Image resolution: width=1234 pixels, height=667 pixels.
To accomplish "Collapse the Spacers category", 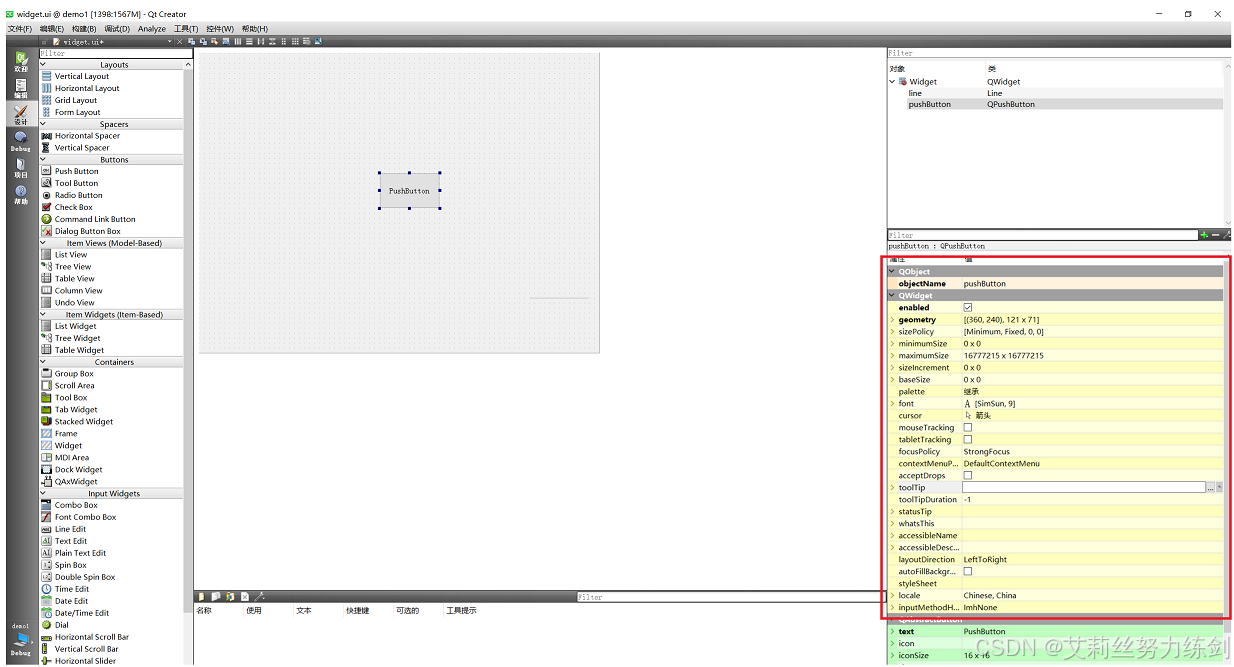I will point(43,124).
